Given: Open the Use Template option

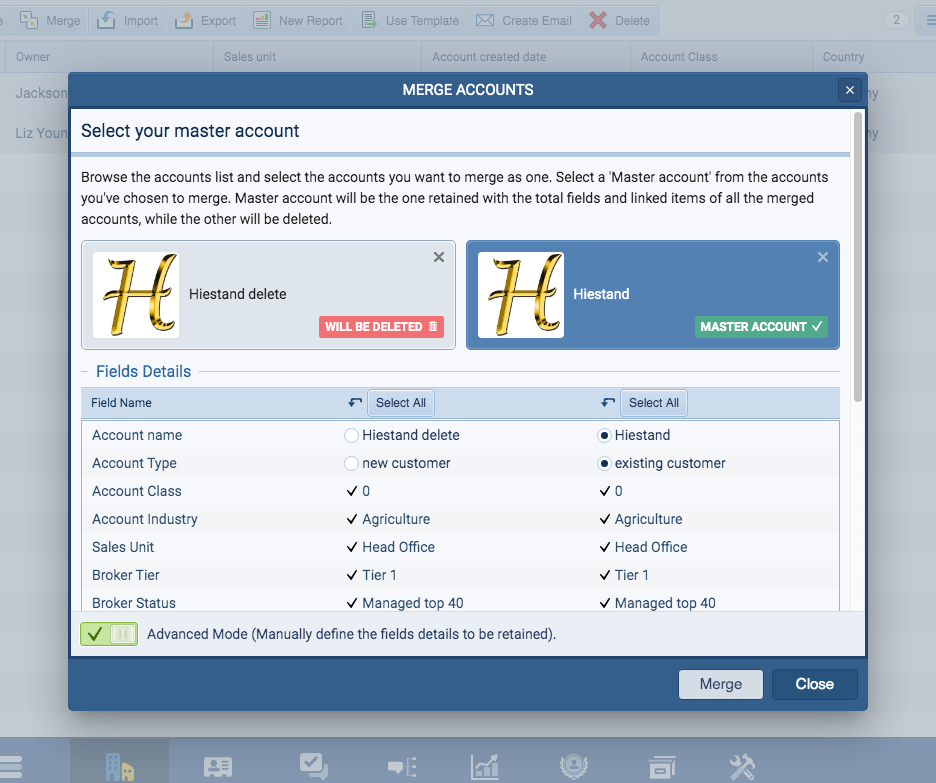Looking at the screenshot, I should point(409,19).
